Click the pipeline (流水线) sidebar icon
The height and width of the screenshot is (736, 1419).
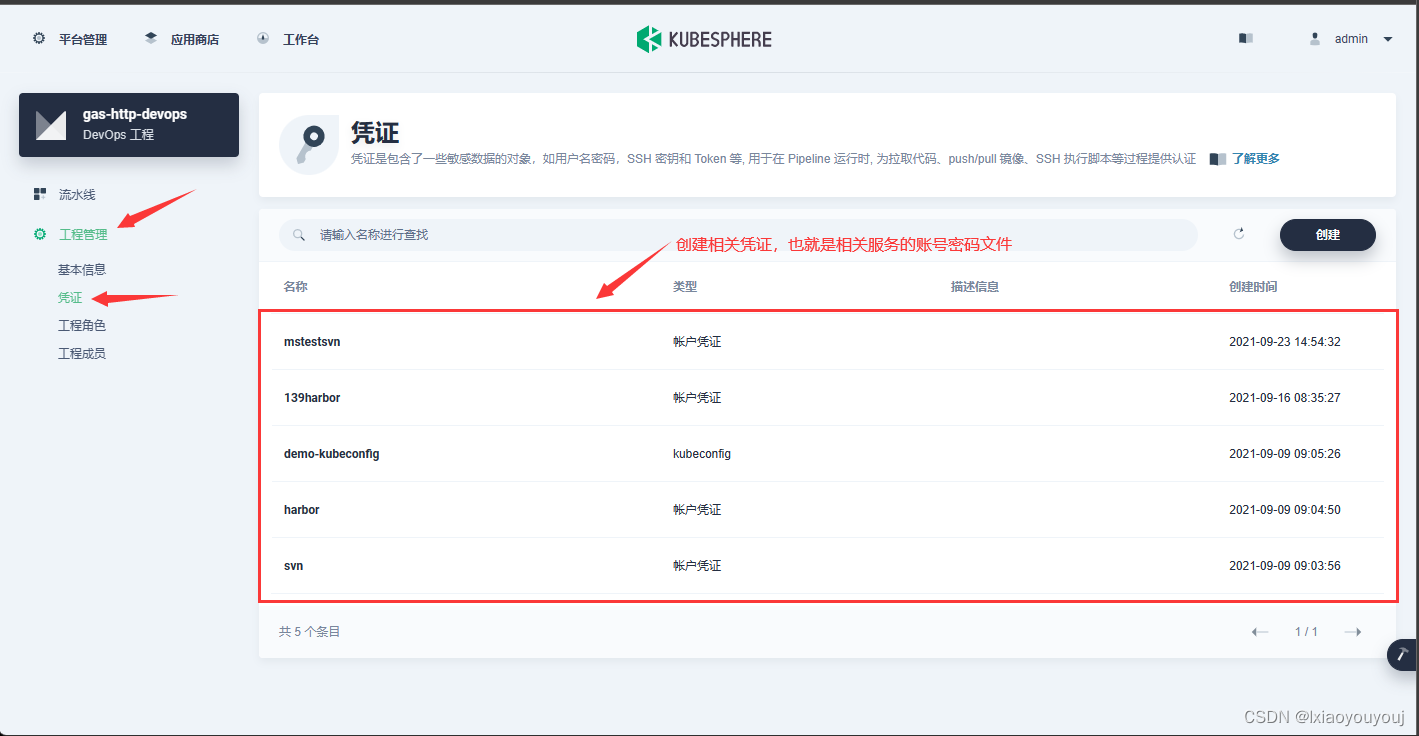pos(39,194)
